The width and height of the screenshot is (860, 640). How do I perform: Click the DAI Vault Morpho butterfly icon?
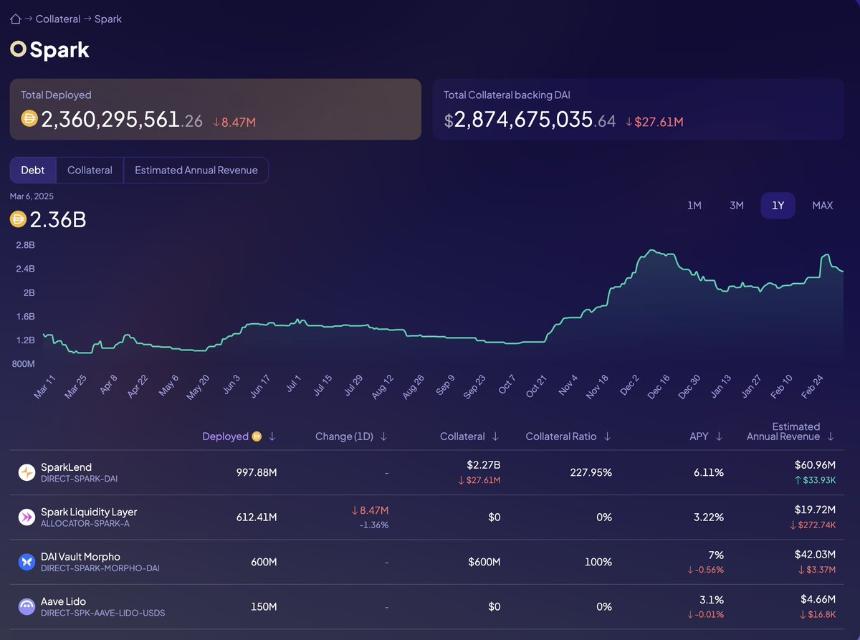(26, 562)
